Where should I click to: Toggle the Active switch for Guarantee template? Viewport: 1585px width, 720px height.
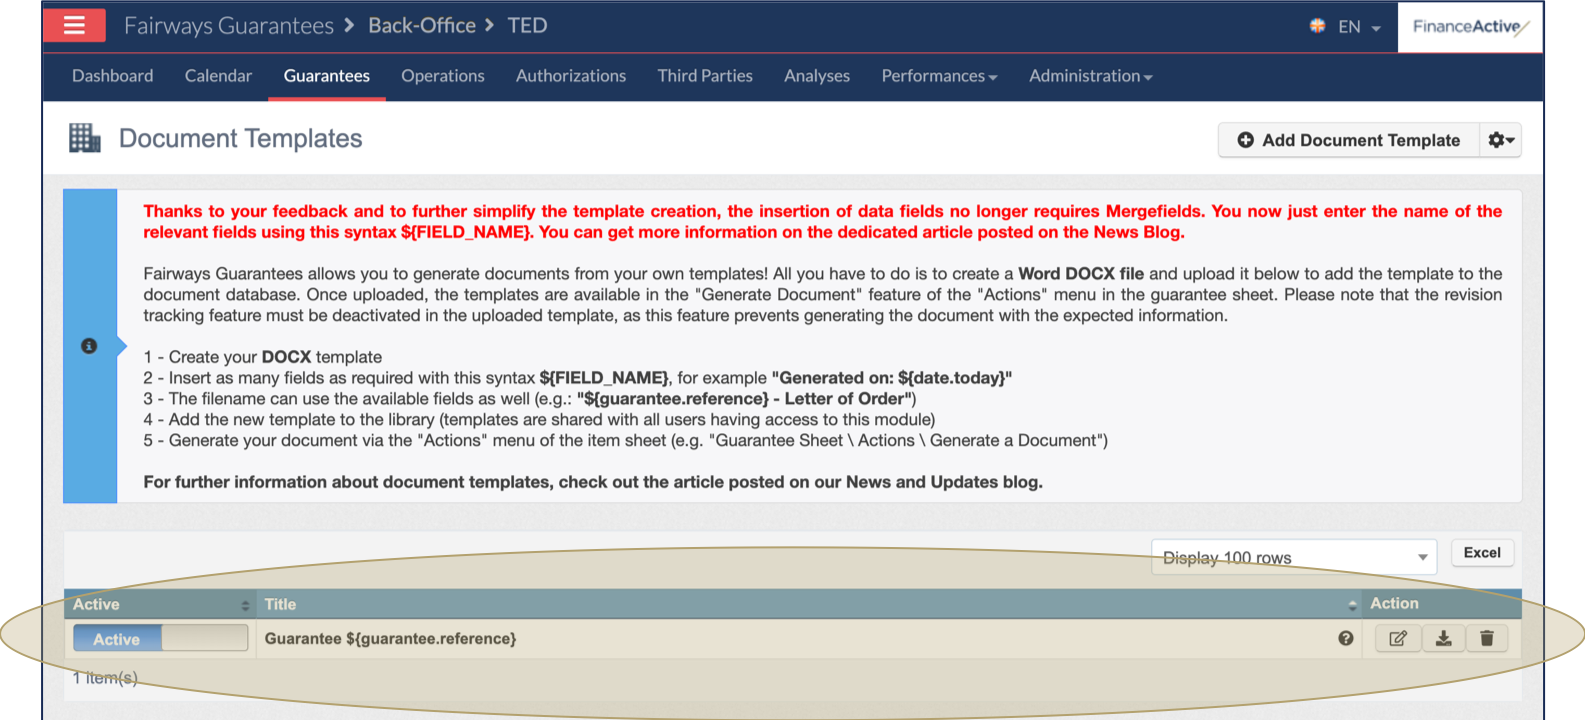[160, 639]
